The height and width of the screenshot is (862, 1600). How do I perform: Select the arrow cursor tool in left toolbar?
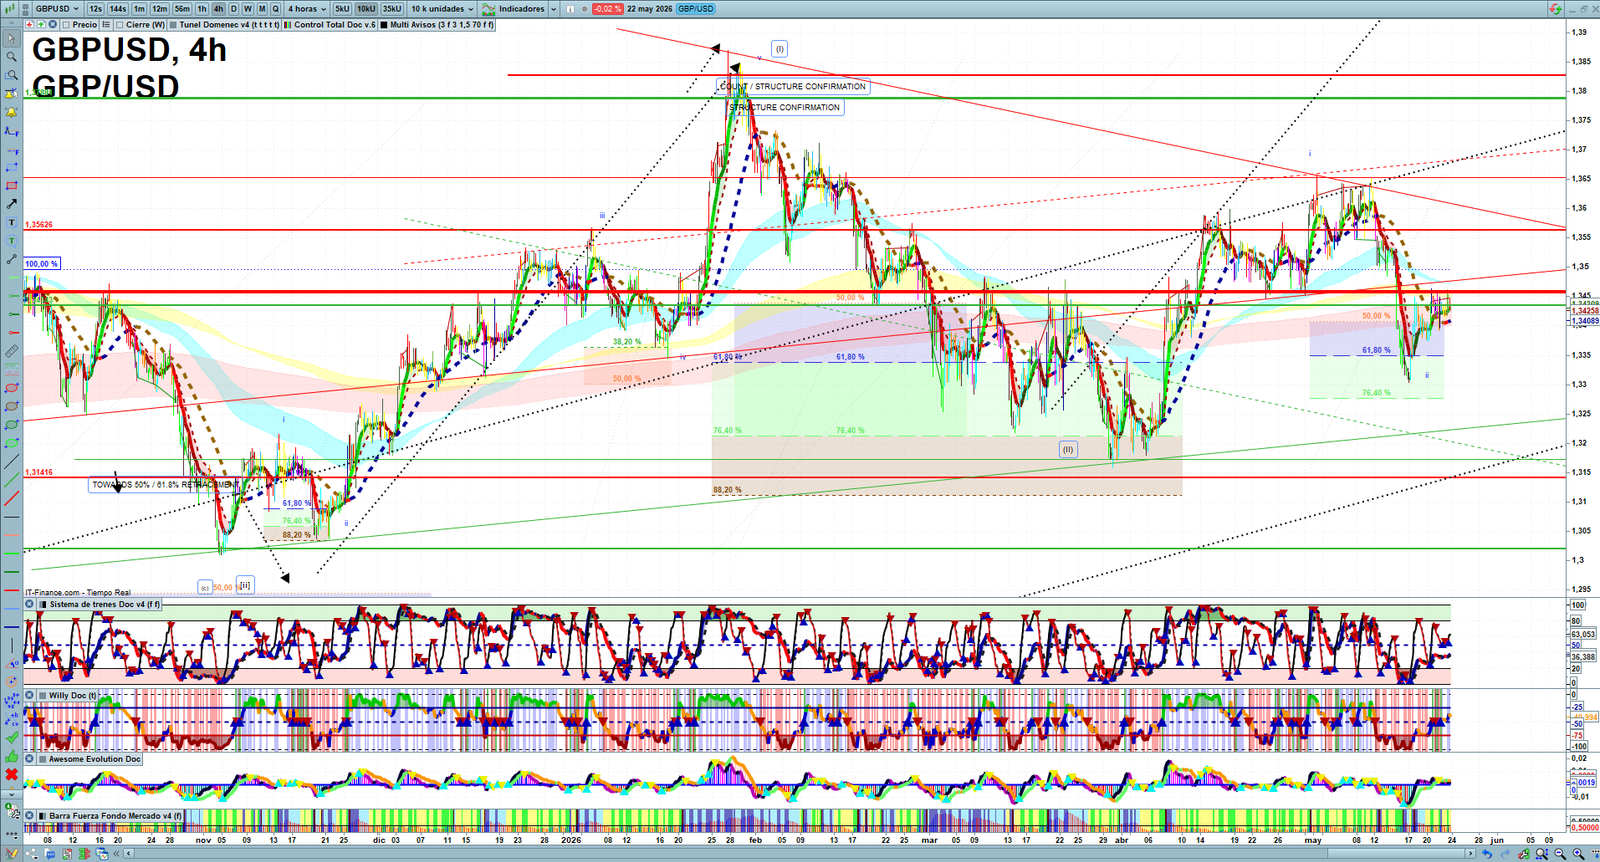click(x=12, y=38)
